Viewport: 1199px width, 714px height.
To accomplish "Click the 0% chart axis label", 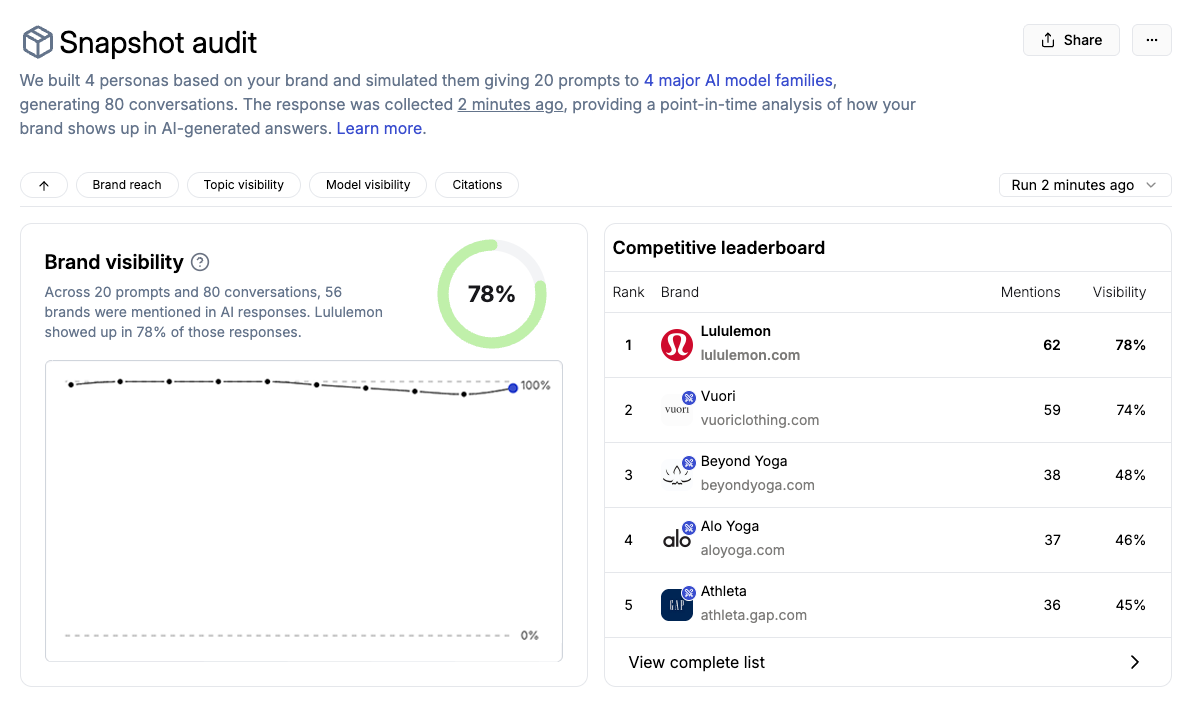I will (x=529, y=635).
